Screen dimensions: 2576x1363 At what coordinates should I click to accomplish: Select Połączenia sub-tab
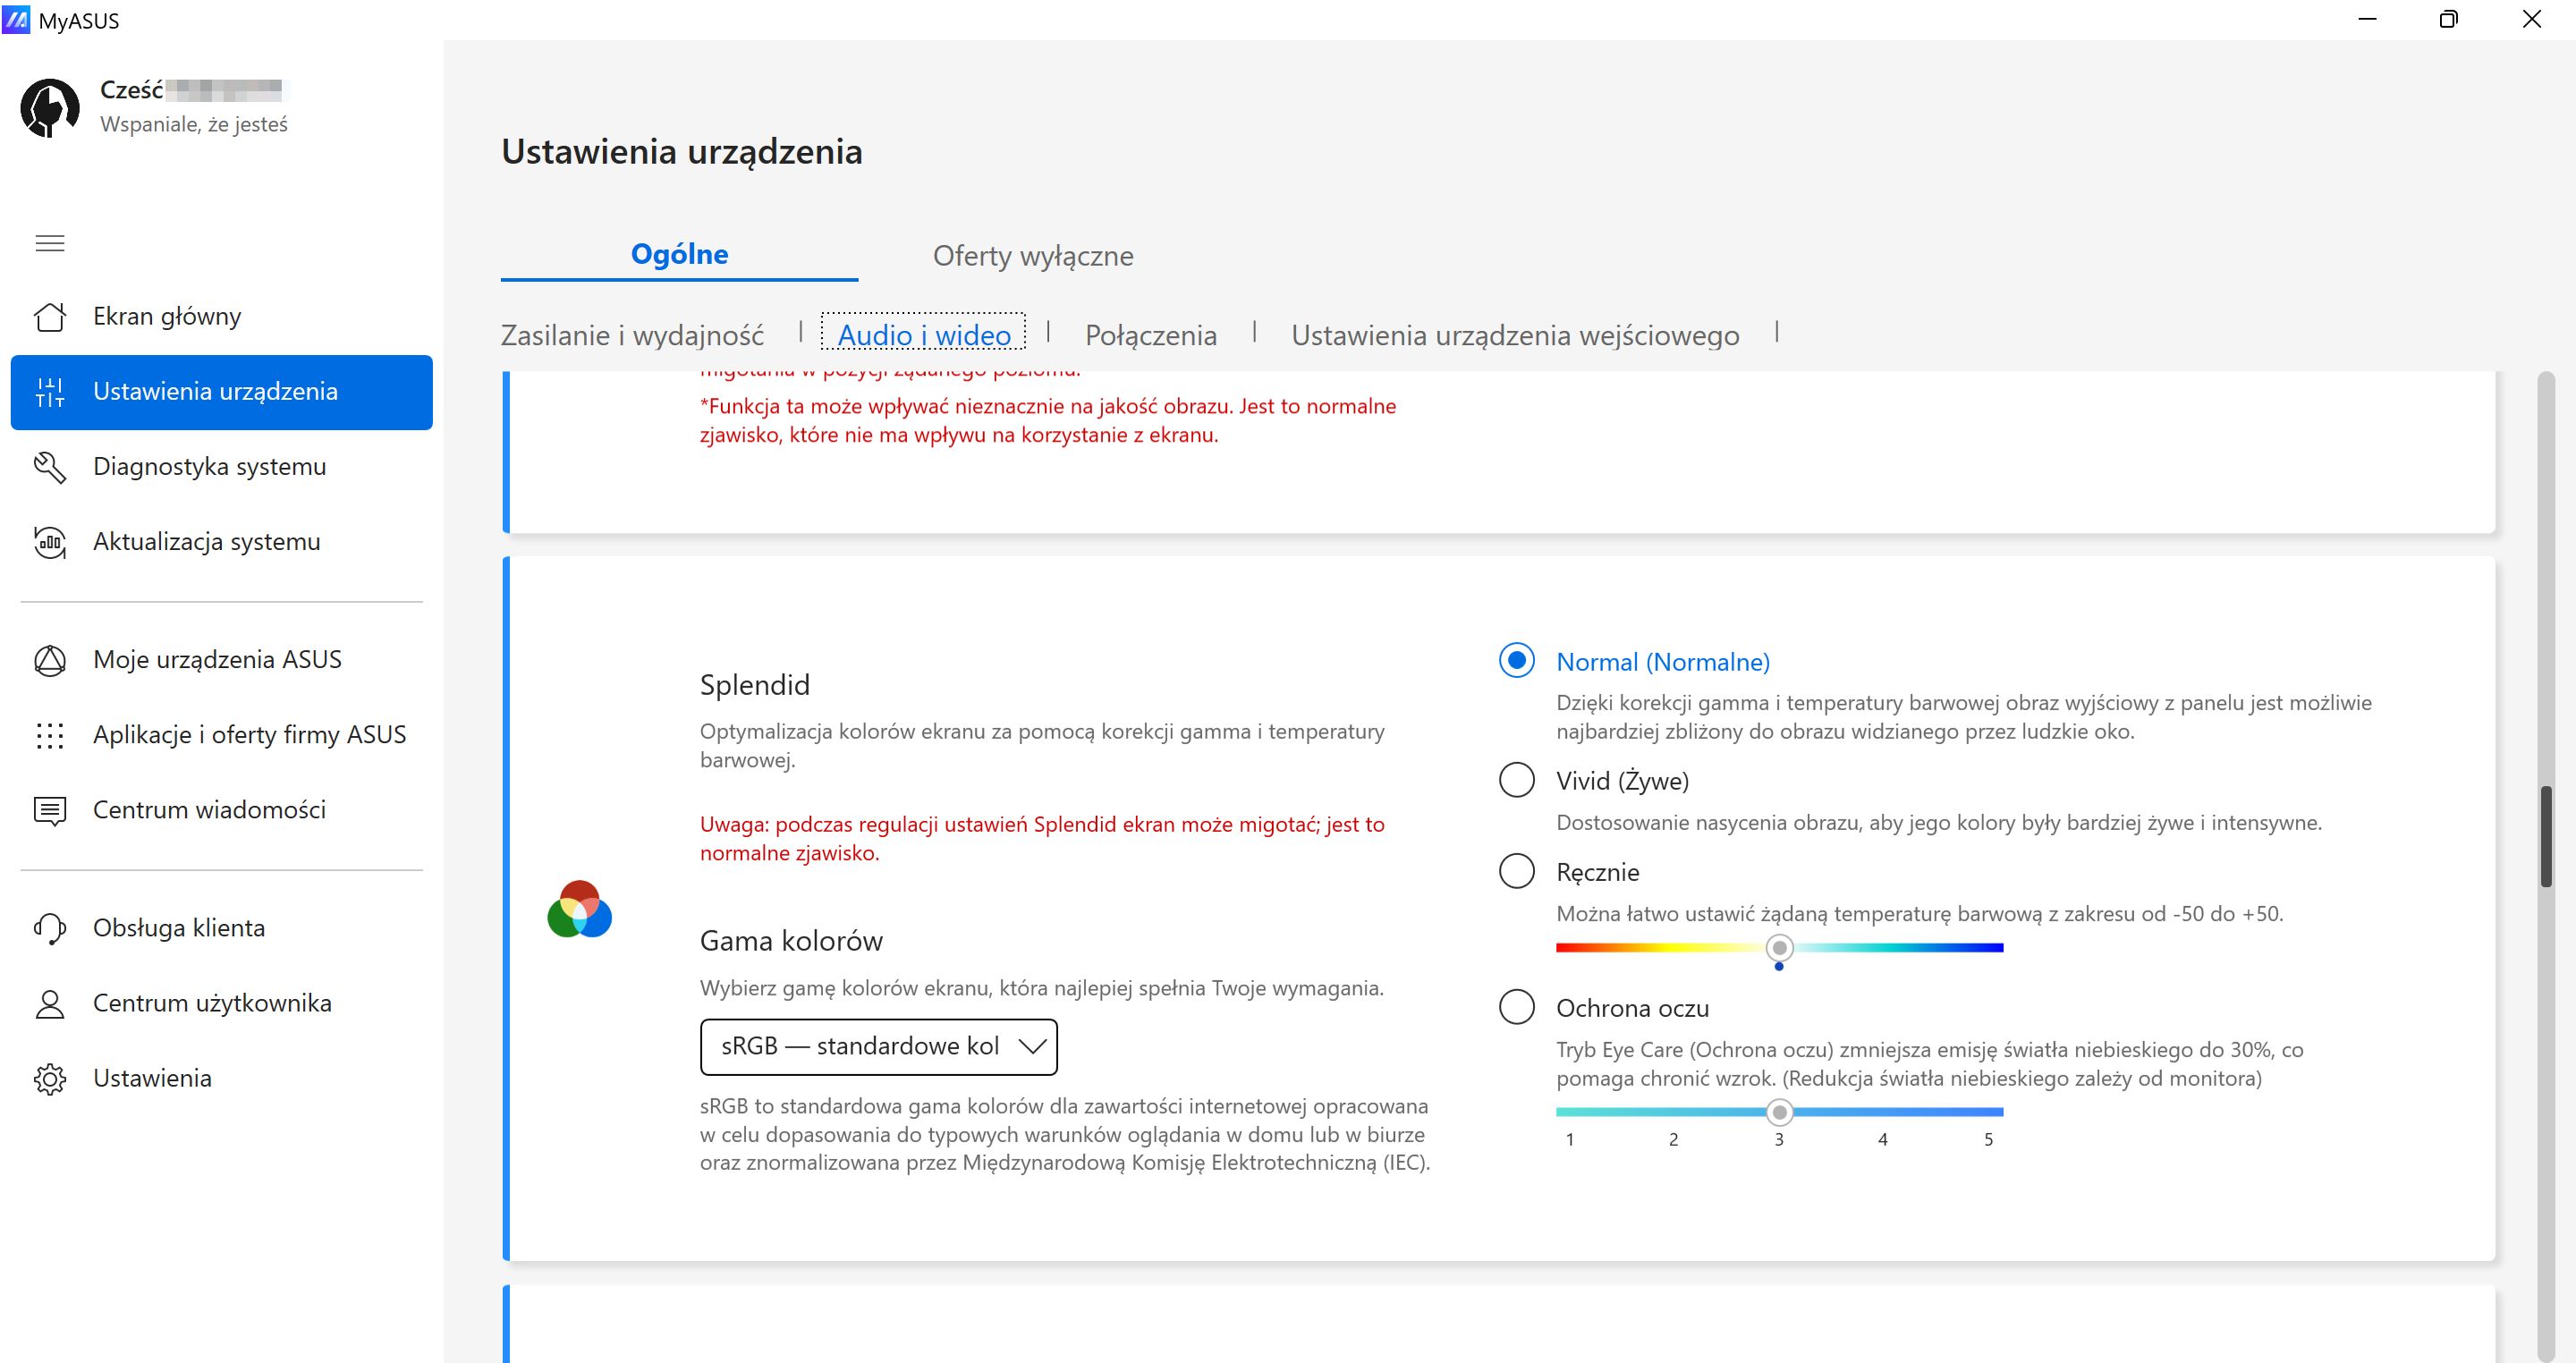pos(1151,335)
